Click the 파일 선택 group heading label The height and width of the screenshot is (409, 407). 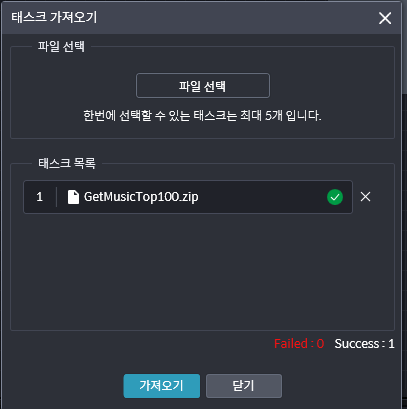coord(61,46)
